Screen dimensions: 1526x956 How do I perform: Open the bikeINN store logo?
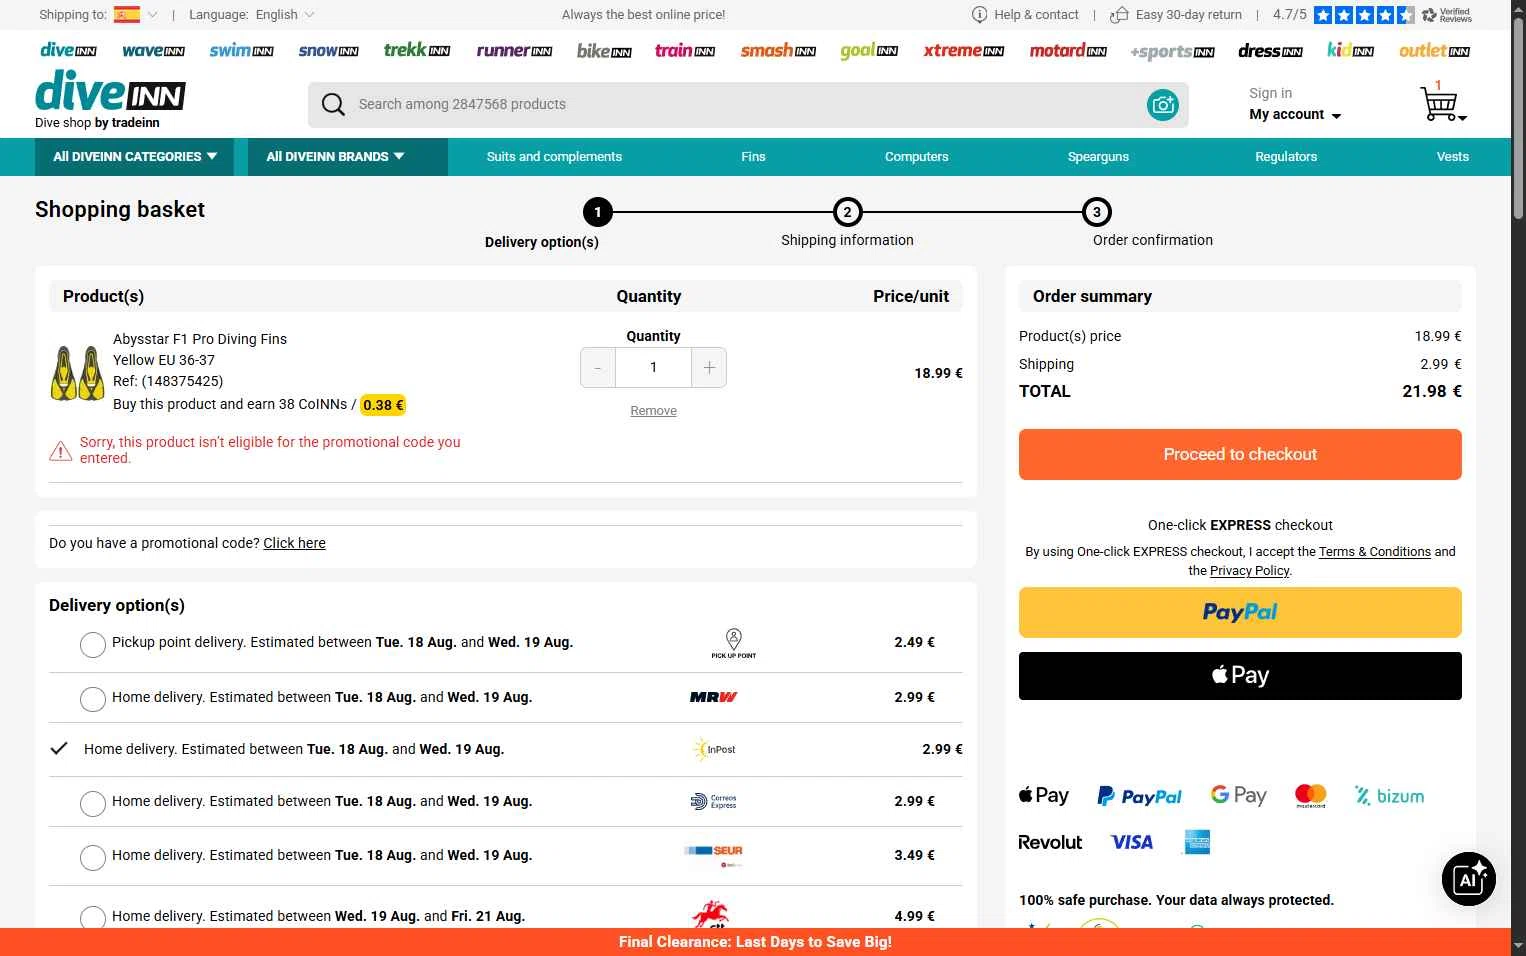(x=604, y=50)
